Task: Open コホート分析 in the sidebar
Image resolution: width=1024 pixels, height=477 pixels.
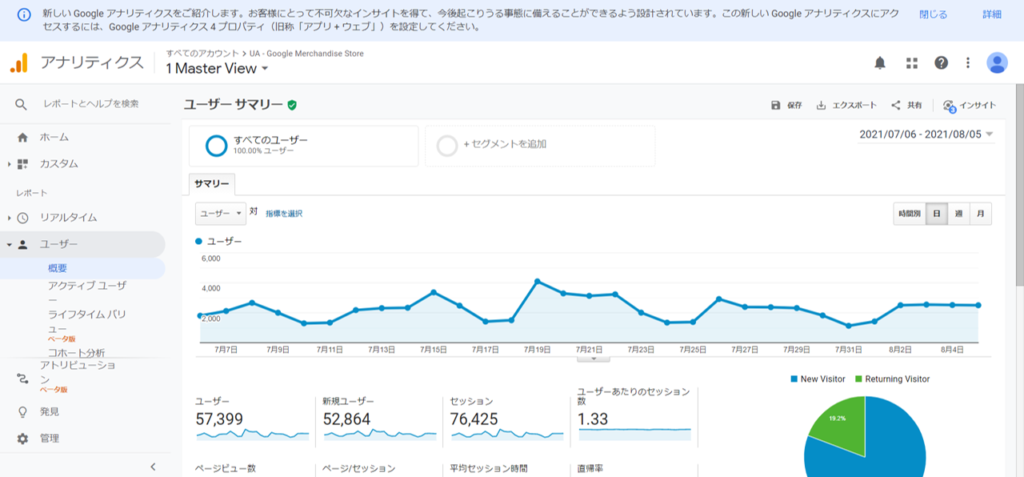Action: 76,353
